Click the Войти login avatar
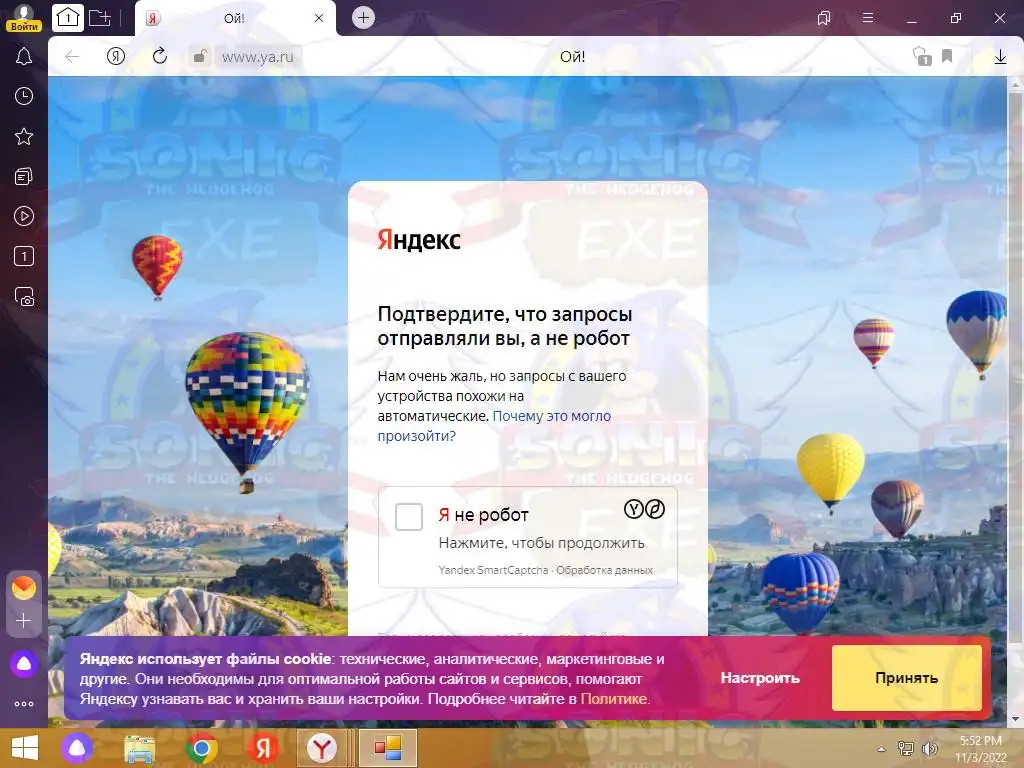This screenshot has width=1024, height=768. [24, 18]
